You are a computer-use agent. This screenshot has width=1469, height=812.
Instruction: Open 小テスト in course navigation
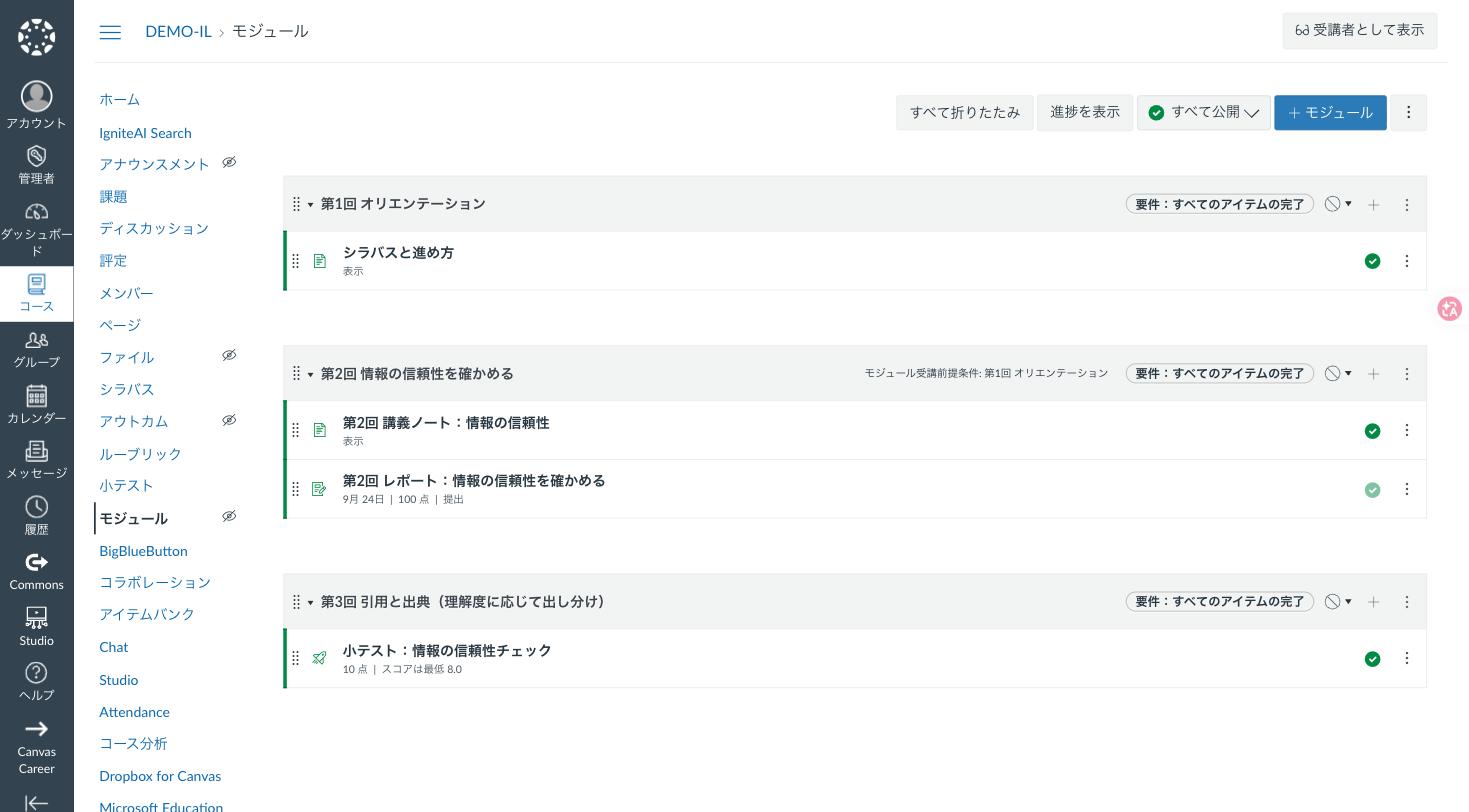pyautogui.click(x=126, y=486)
